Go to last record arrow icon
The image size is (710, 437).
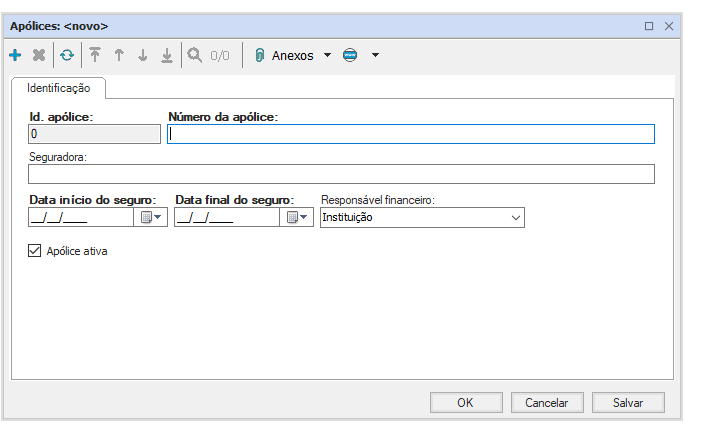167,56
